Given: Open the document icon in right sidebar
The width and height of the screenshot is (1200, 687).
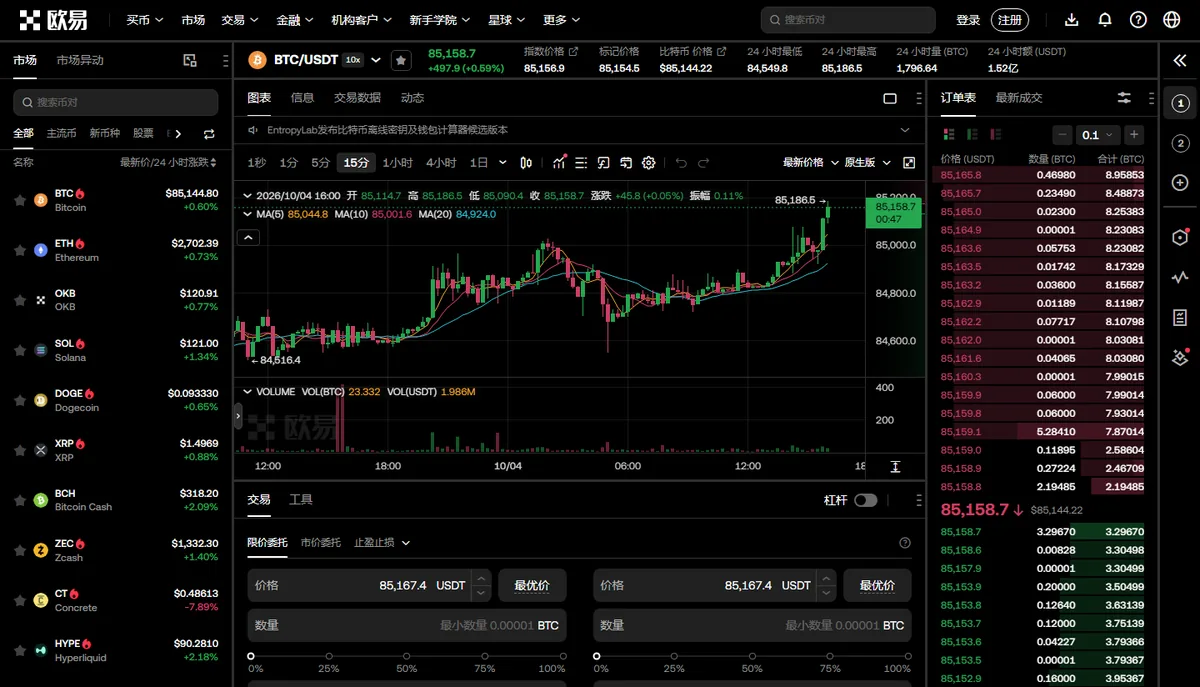Looking at the screenshot, I should [x=1180, y=318].
